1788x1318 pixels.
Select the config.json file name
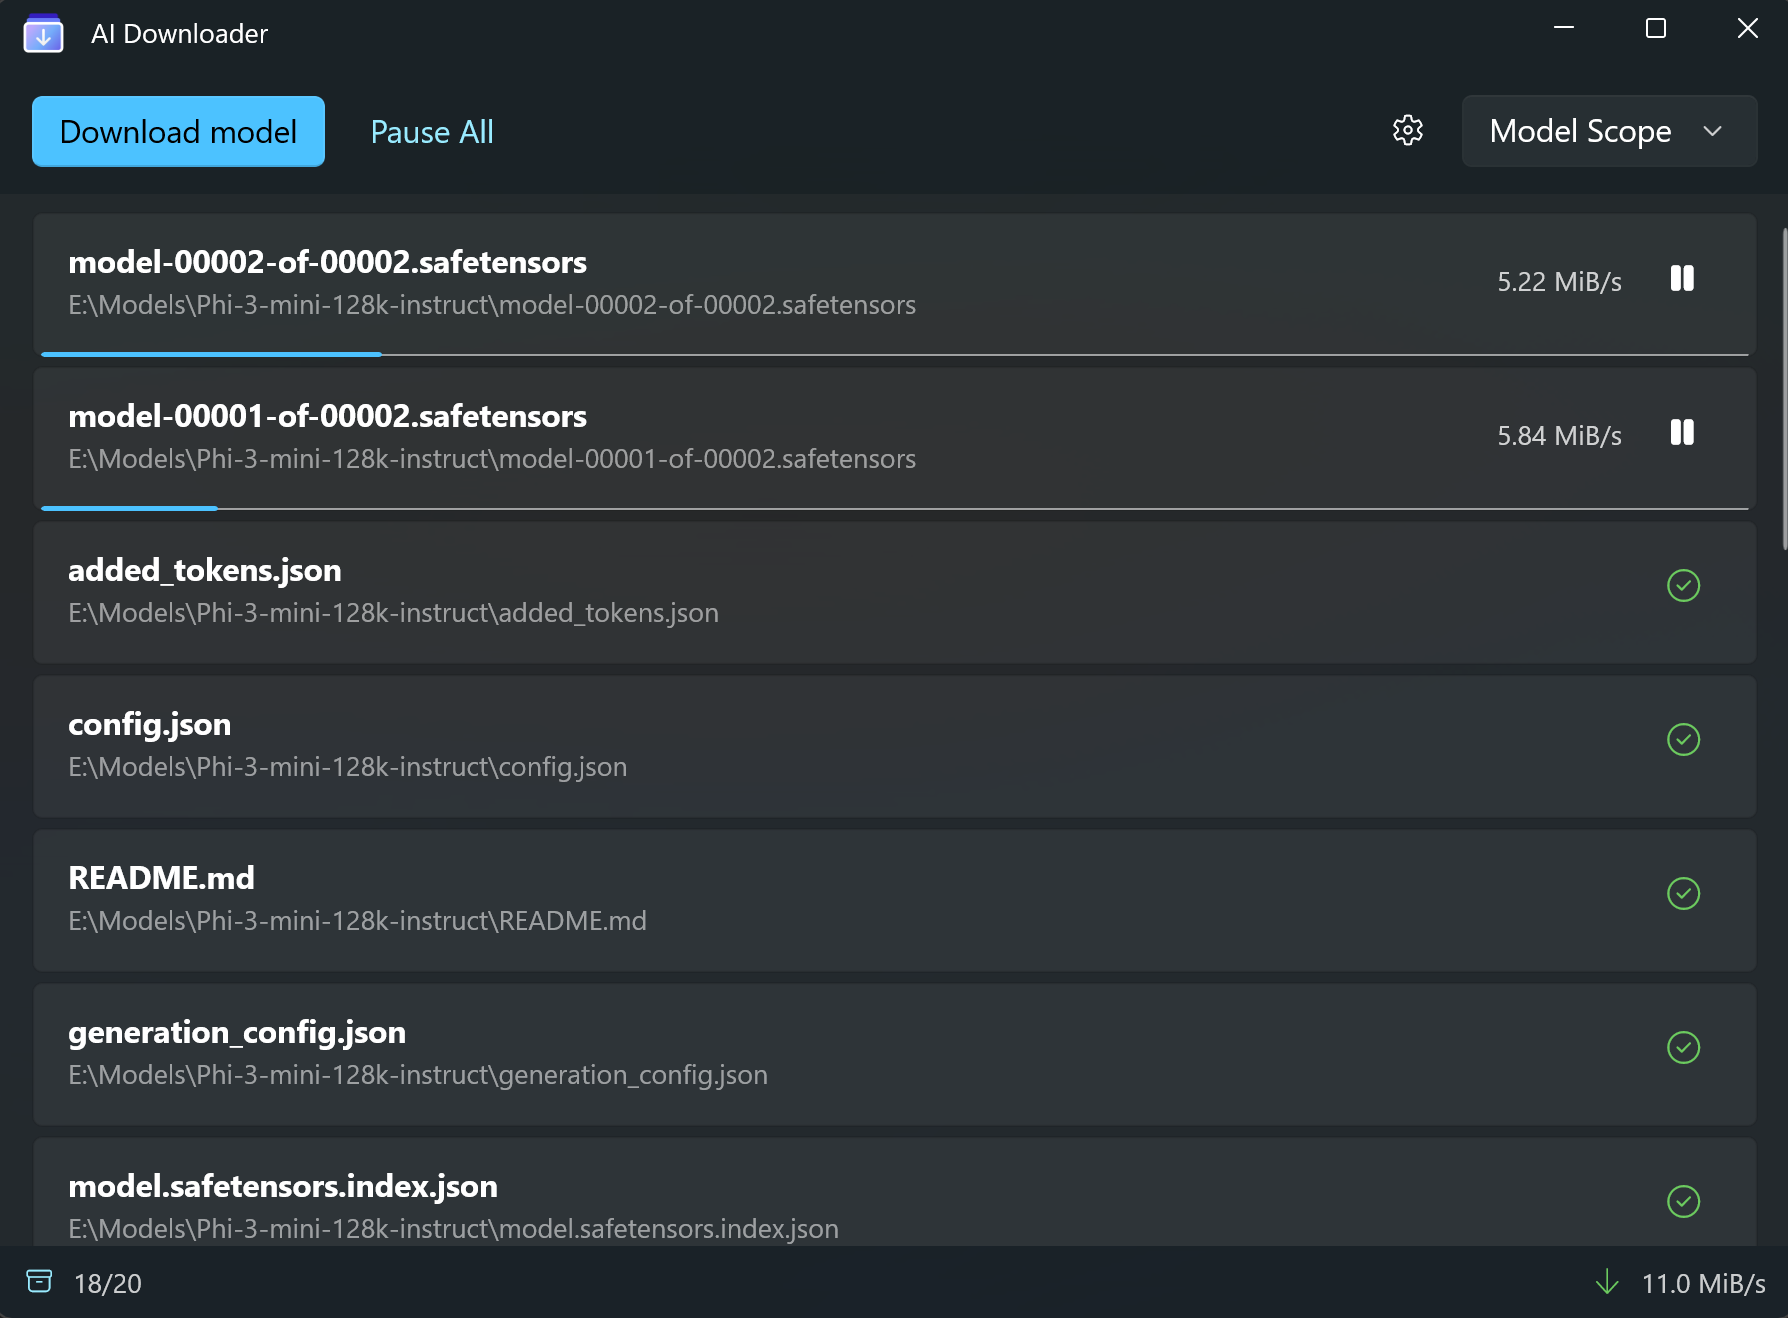pyautogui.click(x=149, y=725)
